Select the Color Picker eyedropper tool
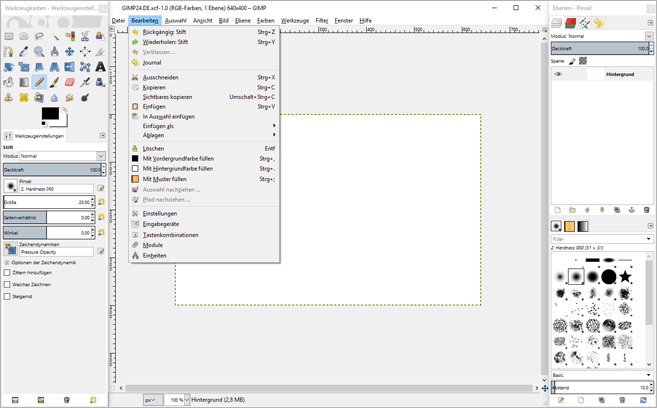The image size is (657, 408). pos(24,52)
